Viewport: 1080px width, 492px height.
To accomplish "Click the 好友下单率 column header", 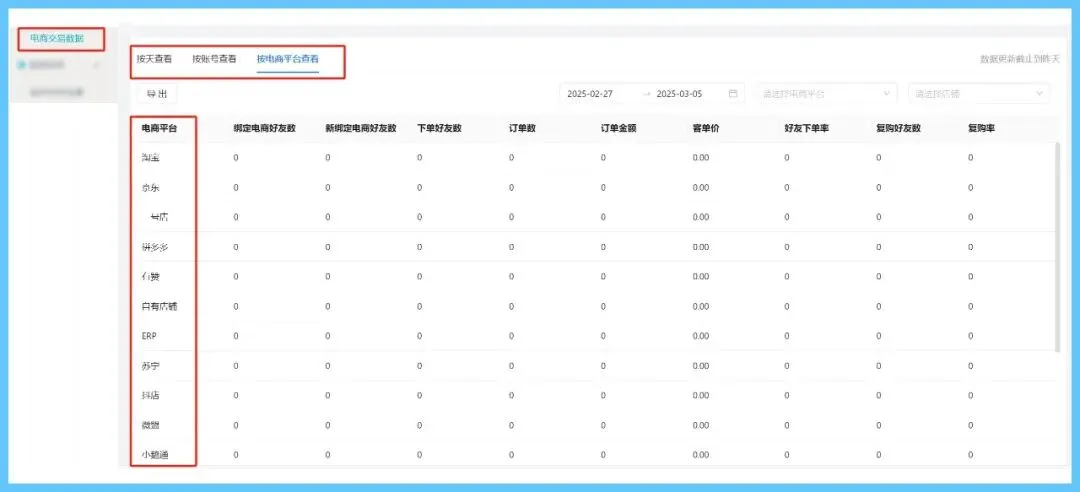I will pyautogui.click(x=807, y=129).
